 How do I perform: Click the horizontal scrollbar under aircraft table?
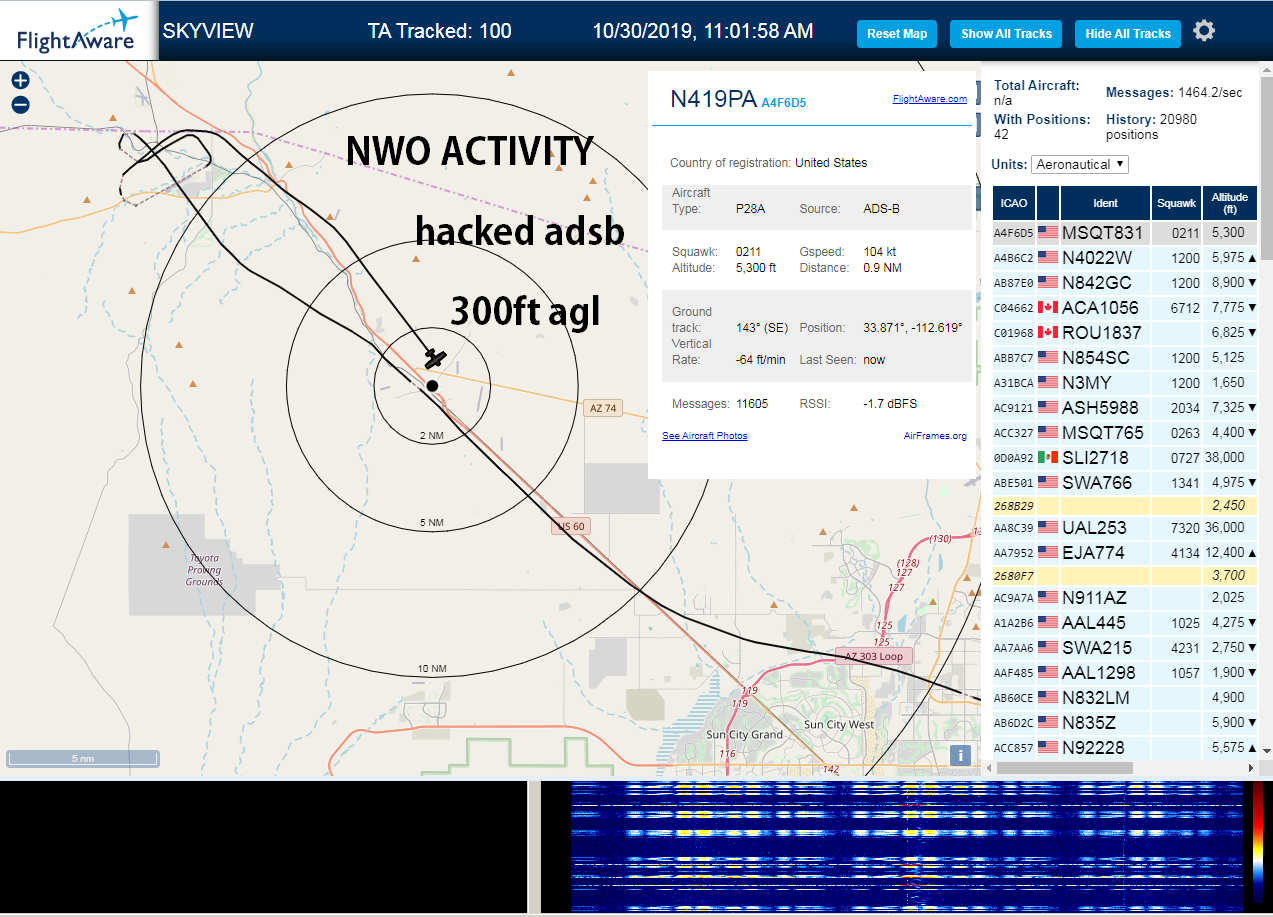coord(1064,768)
